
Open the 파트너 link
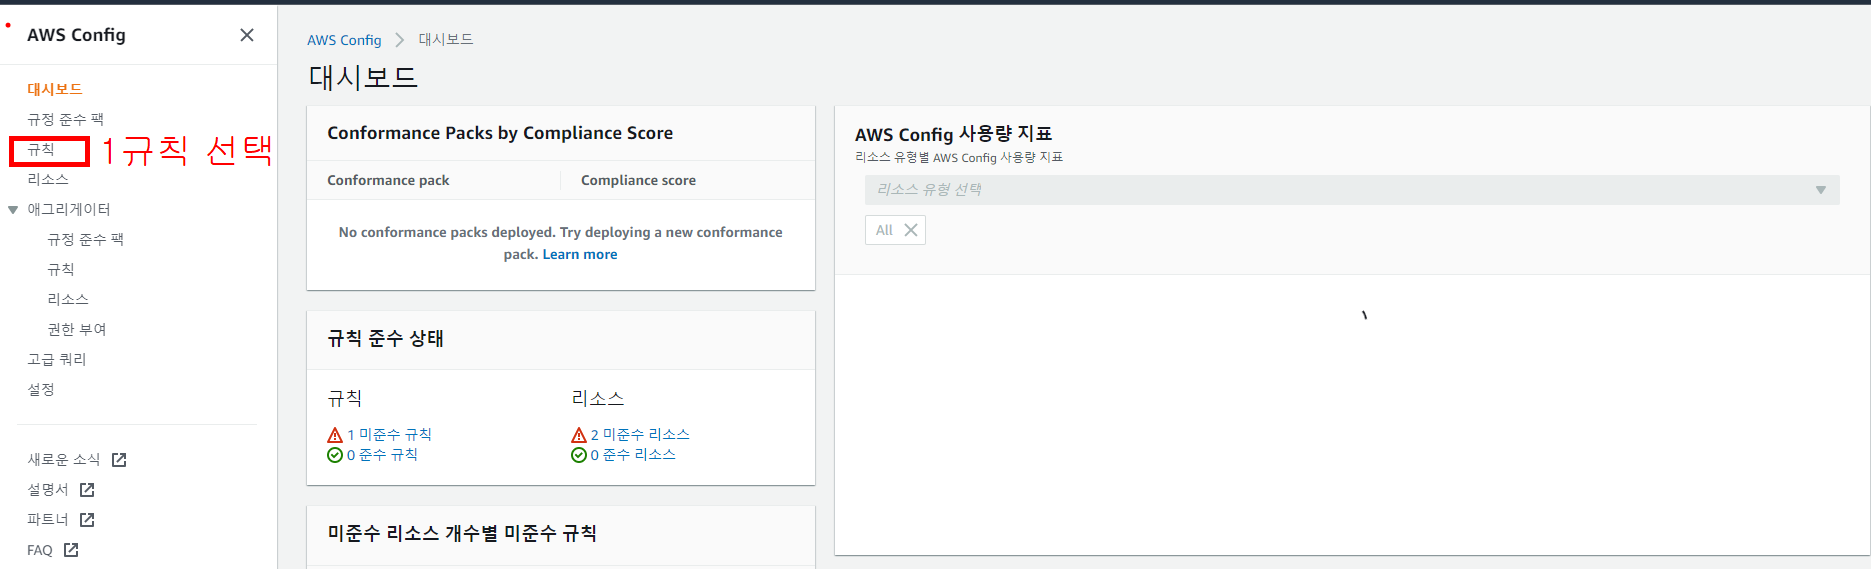(48, 519)
